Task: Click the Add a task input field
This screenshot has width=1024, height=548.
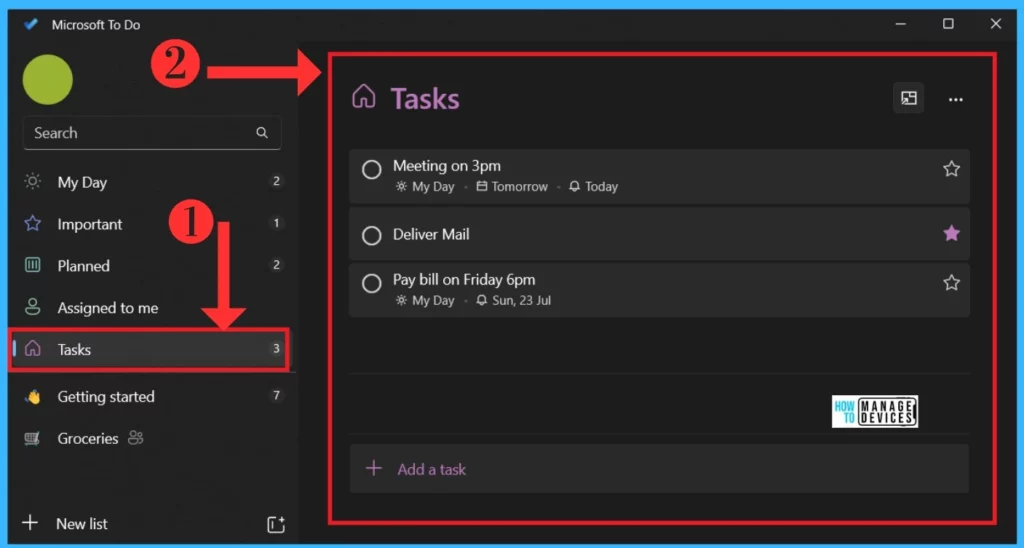Action: pos(659,468)
